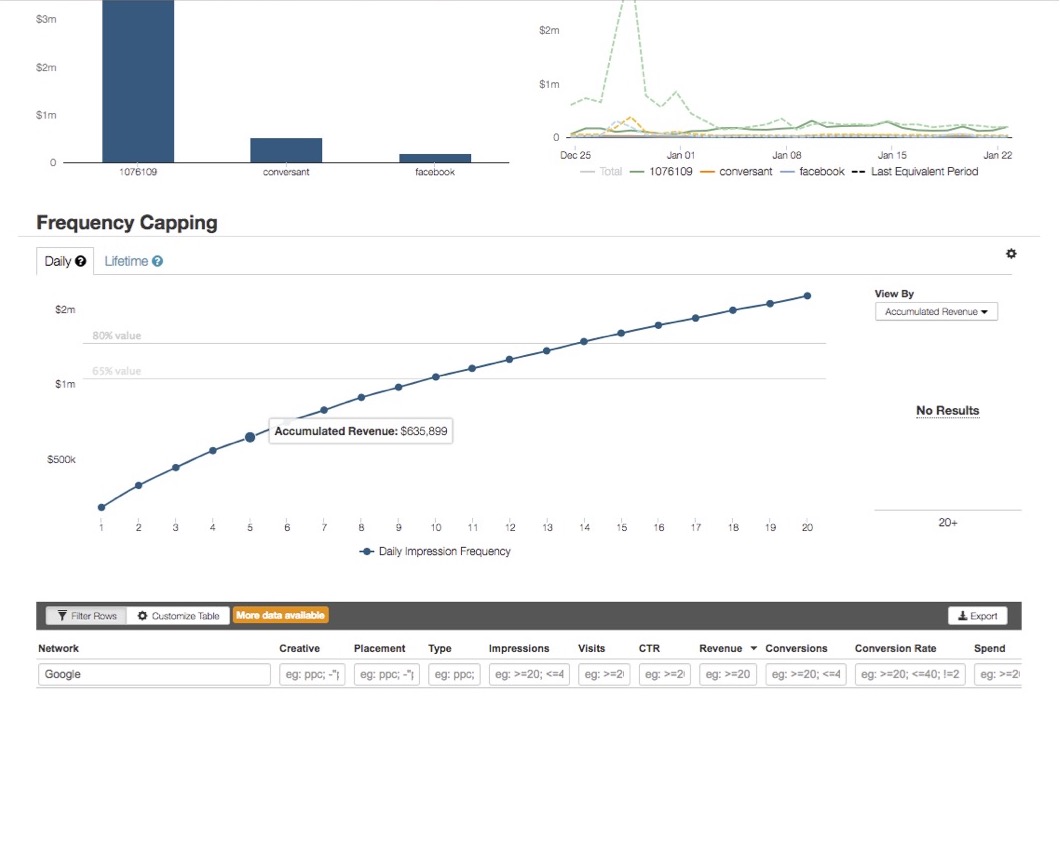Viewport: 1060px width, 841px height.
Task: Click the Placement column filter field
Action: [387, 674]
